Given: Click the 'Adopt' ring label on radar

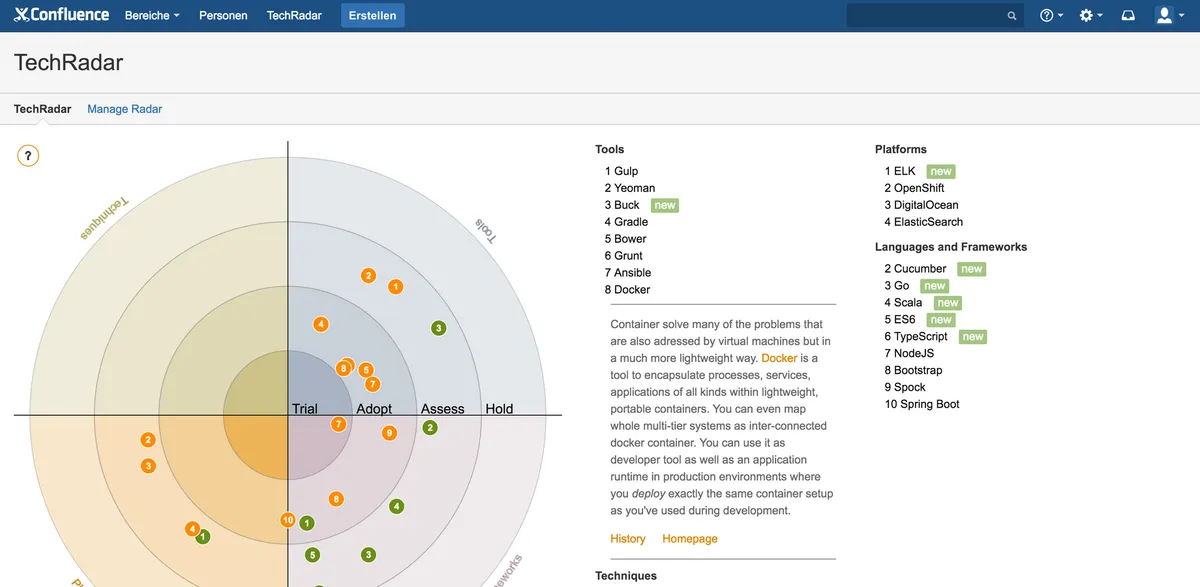Looking at the screenshot, I should coord(374,409).
